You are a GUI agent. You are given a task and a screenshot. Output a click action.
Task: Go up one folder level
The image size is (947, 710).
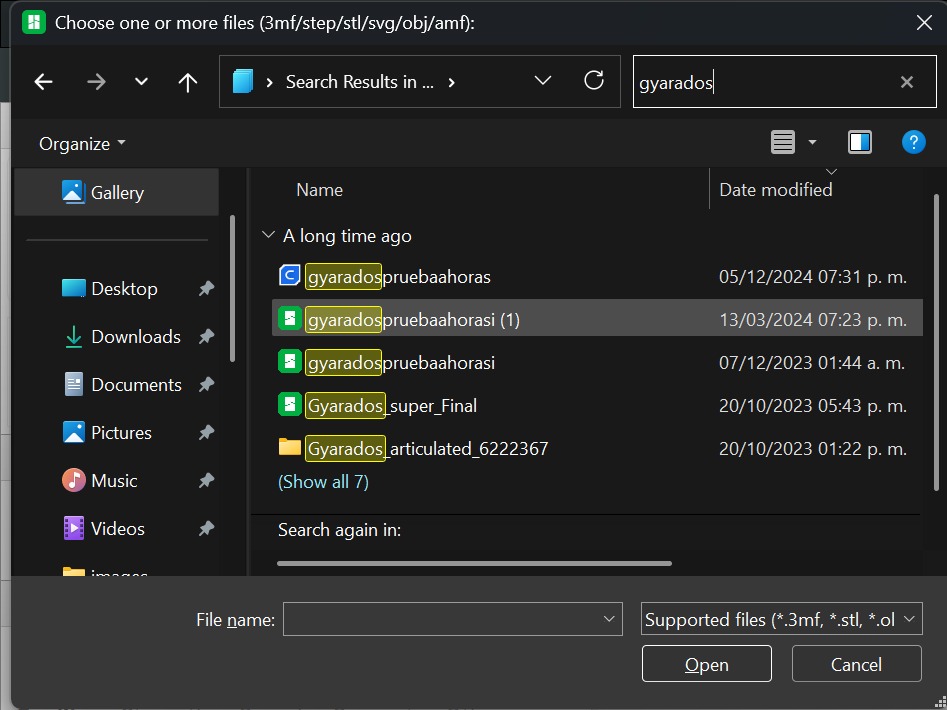(x=187, y=82)
